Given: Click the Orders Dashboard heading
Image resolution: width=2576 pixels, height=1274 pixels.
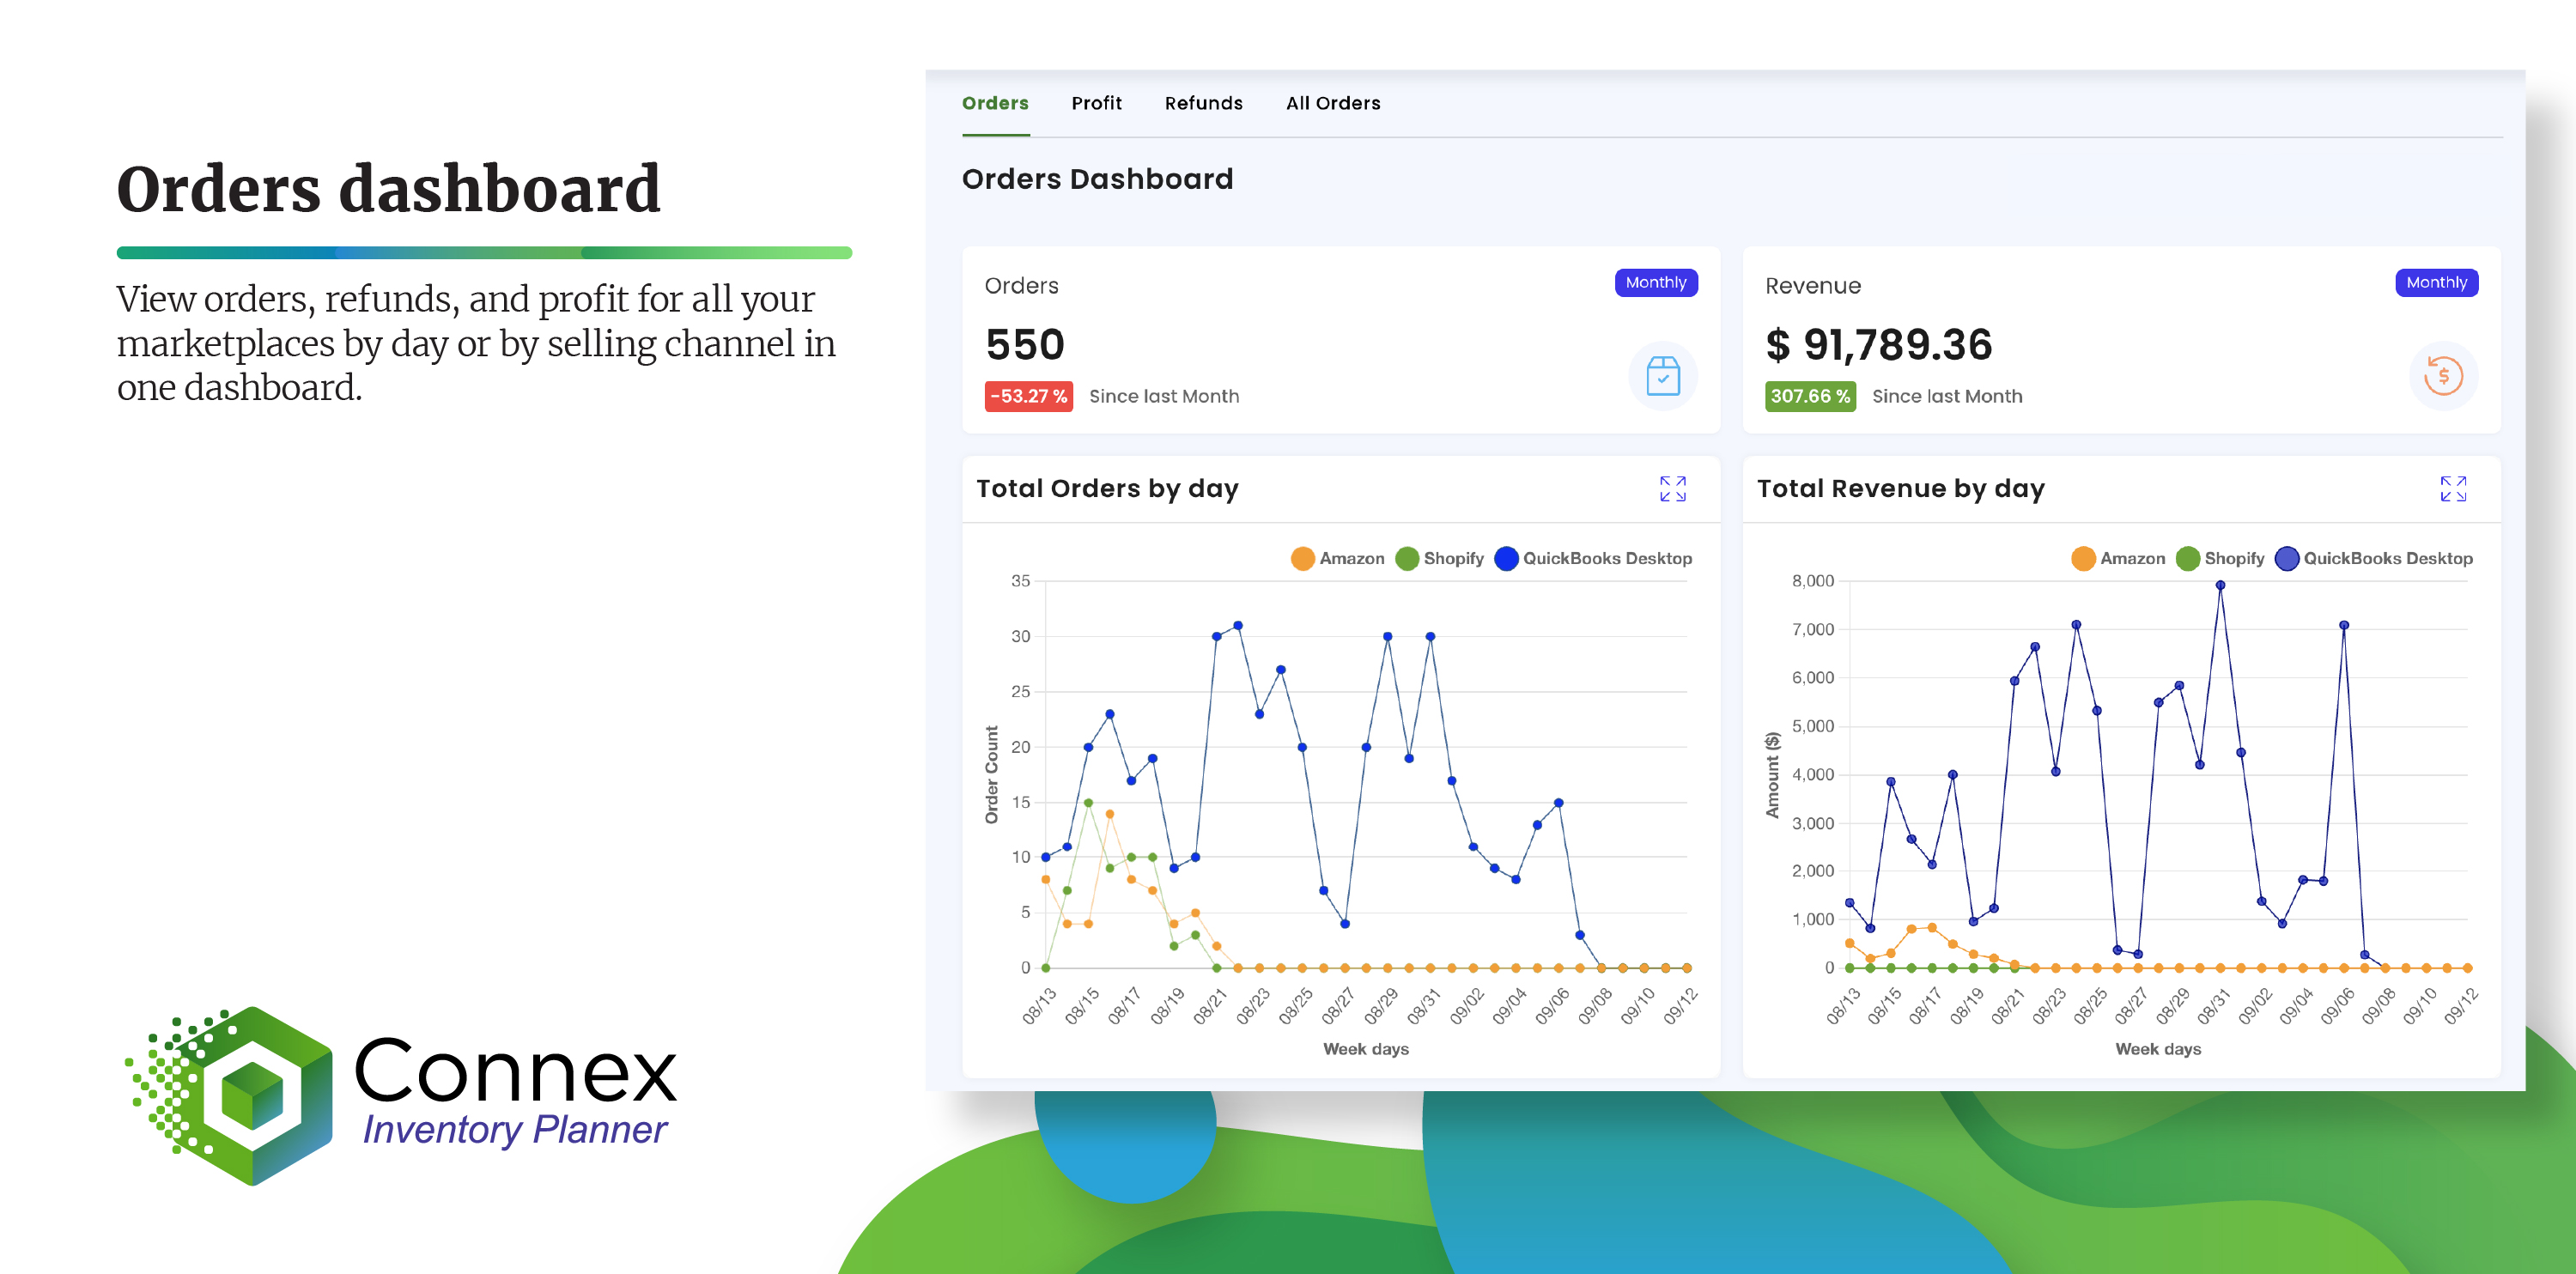Looking at the screenshot, I should click(1097, 179).
